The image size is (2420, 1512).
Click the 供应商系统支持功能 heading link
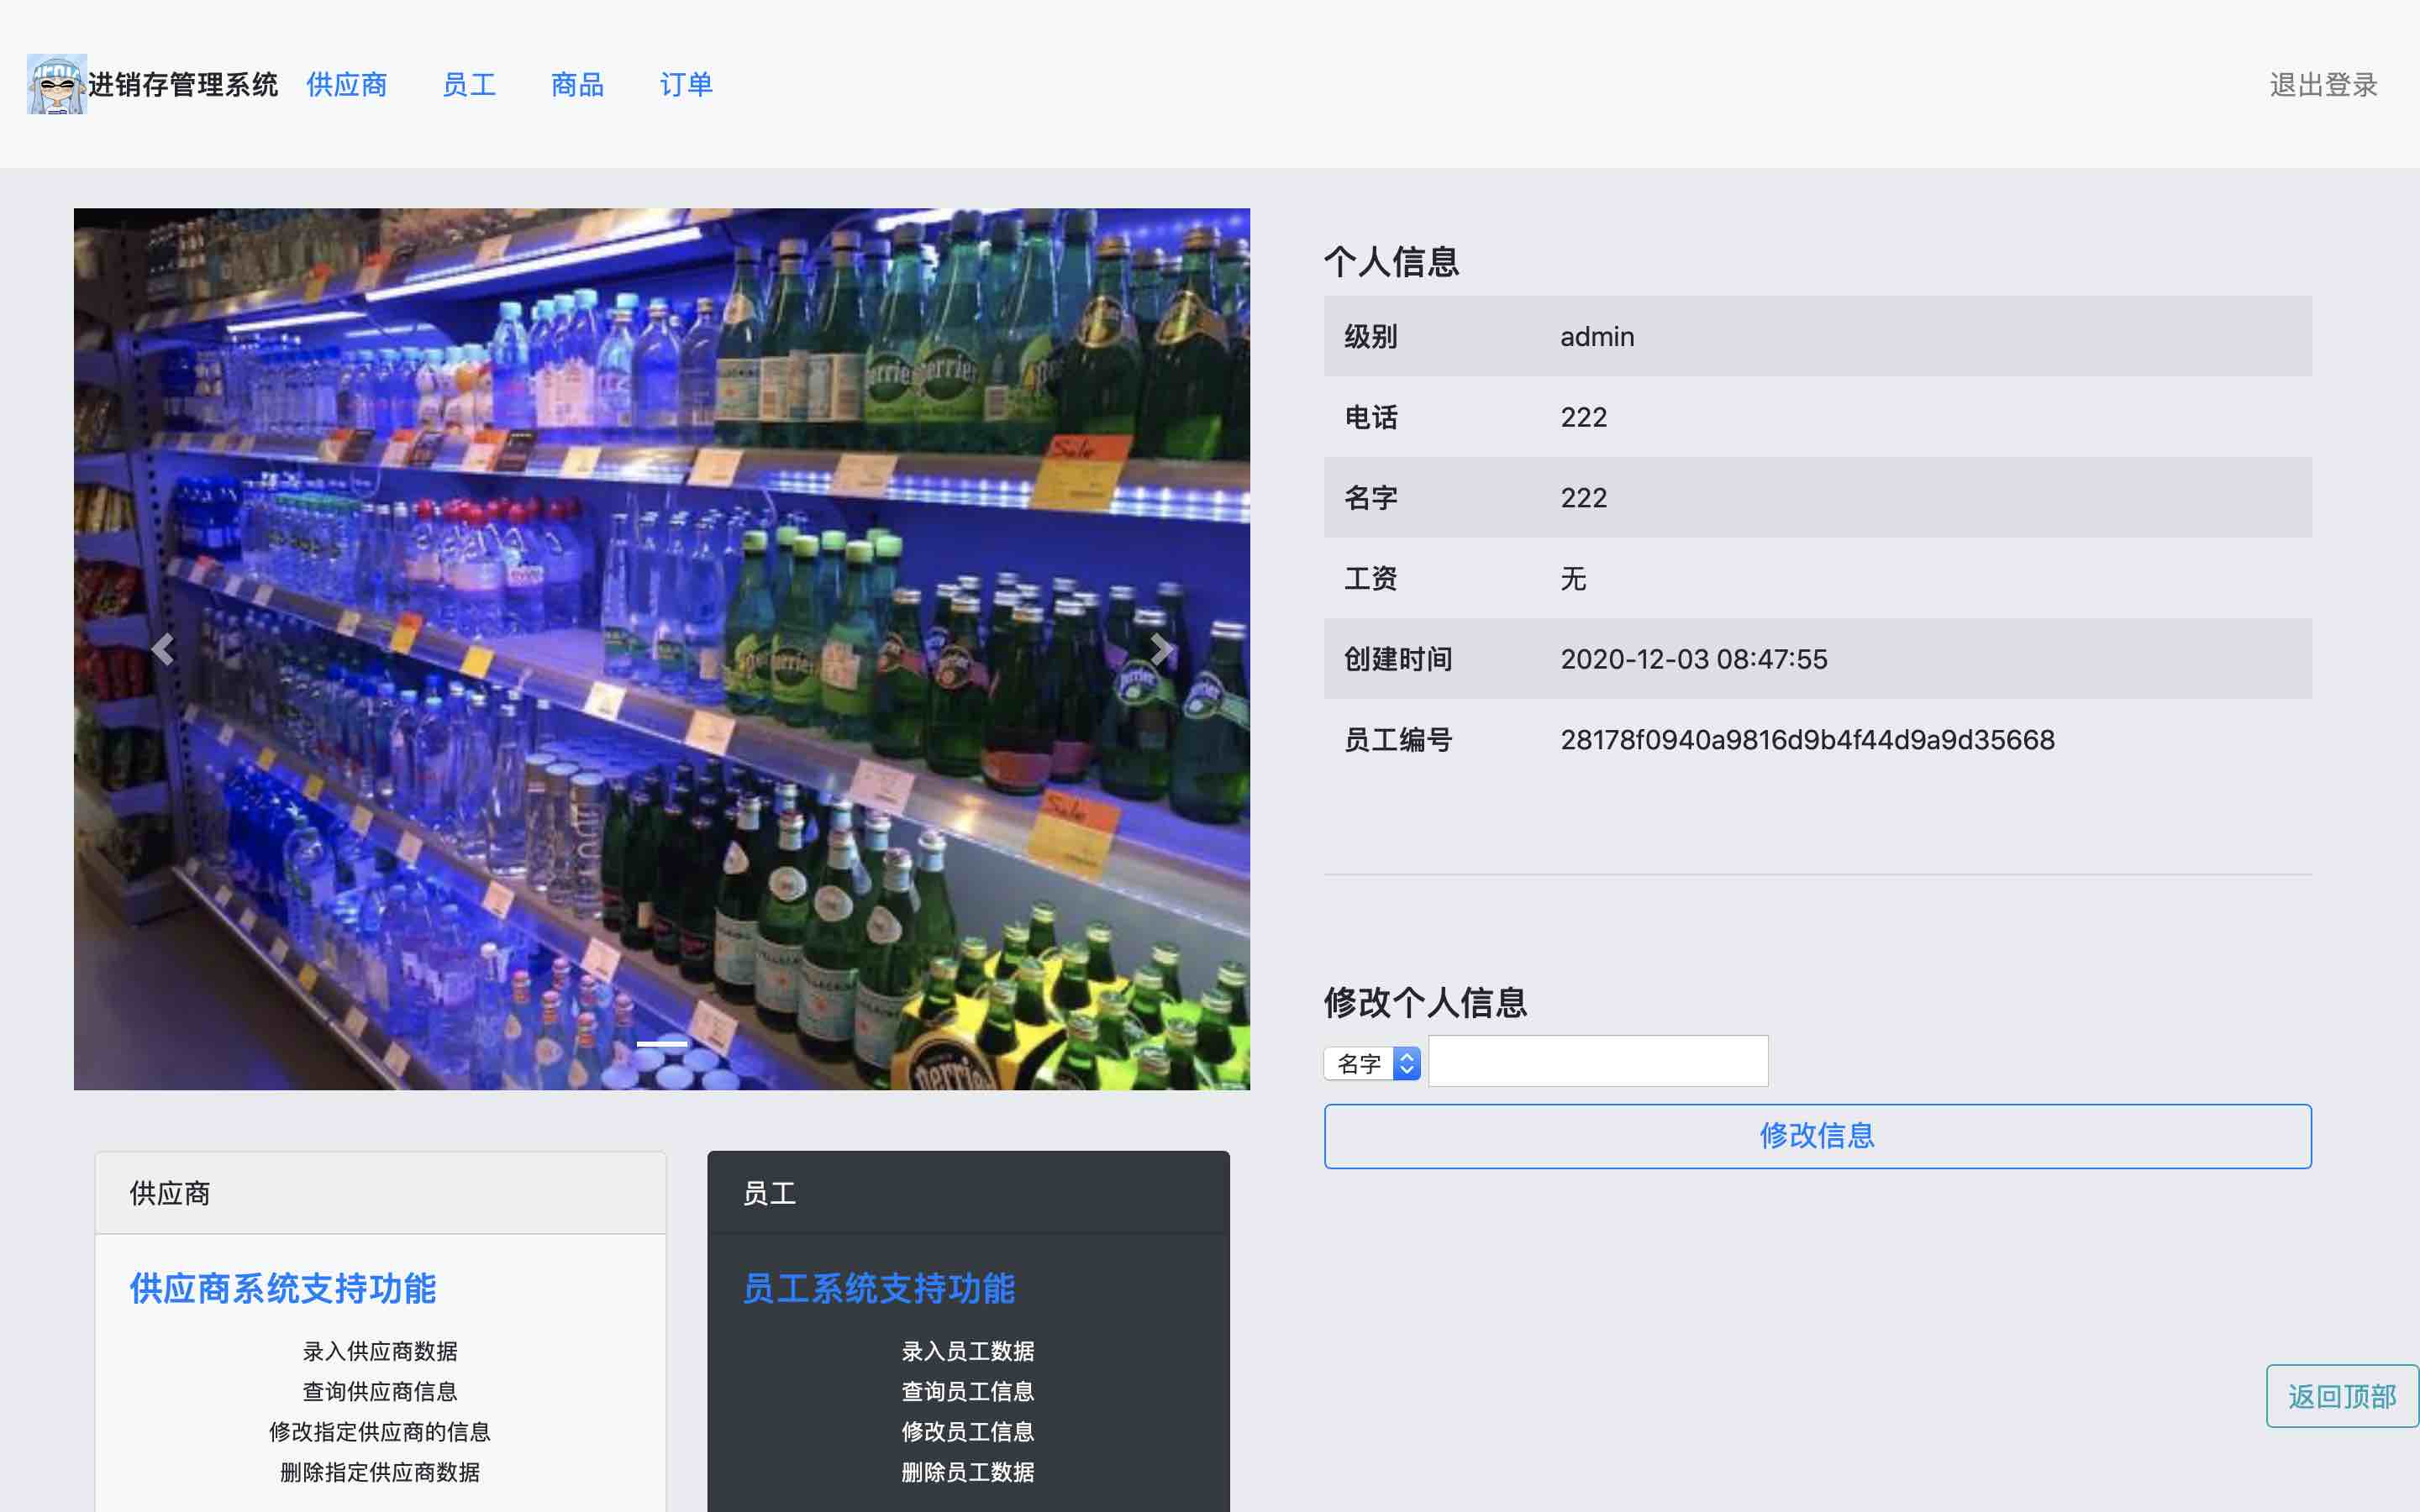click(283, 1288)
